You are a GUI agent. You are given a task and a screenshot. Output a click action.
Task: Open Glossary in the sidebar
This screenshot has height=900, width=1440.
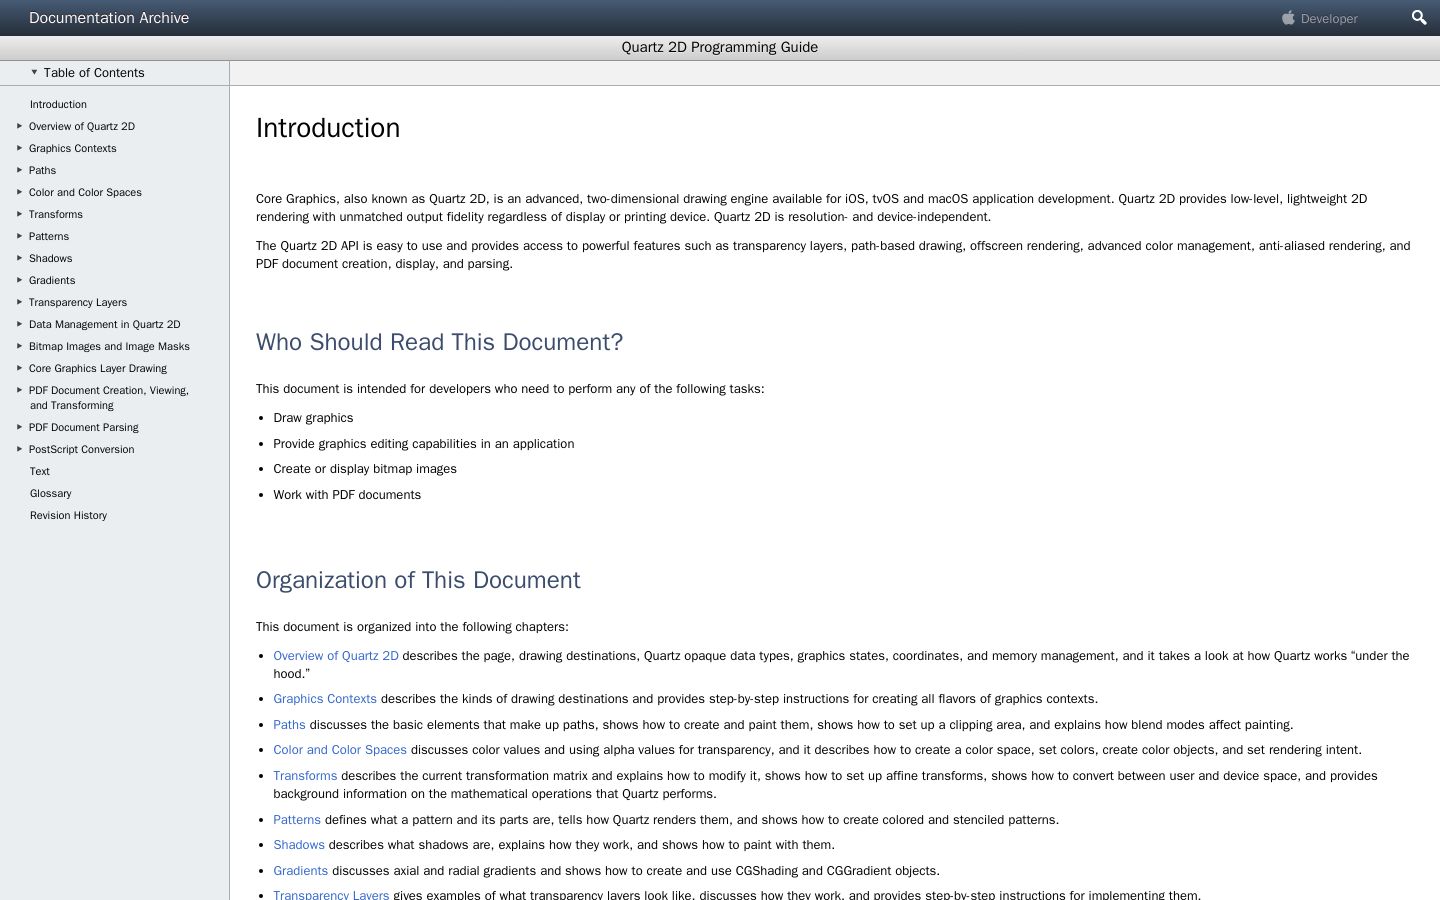(51, 493)
